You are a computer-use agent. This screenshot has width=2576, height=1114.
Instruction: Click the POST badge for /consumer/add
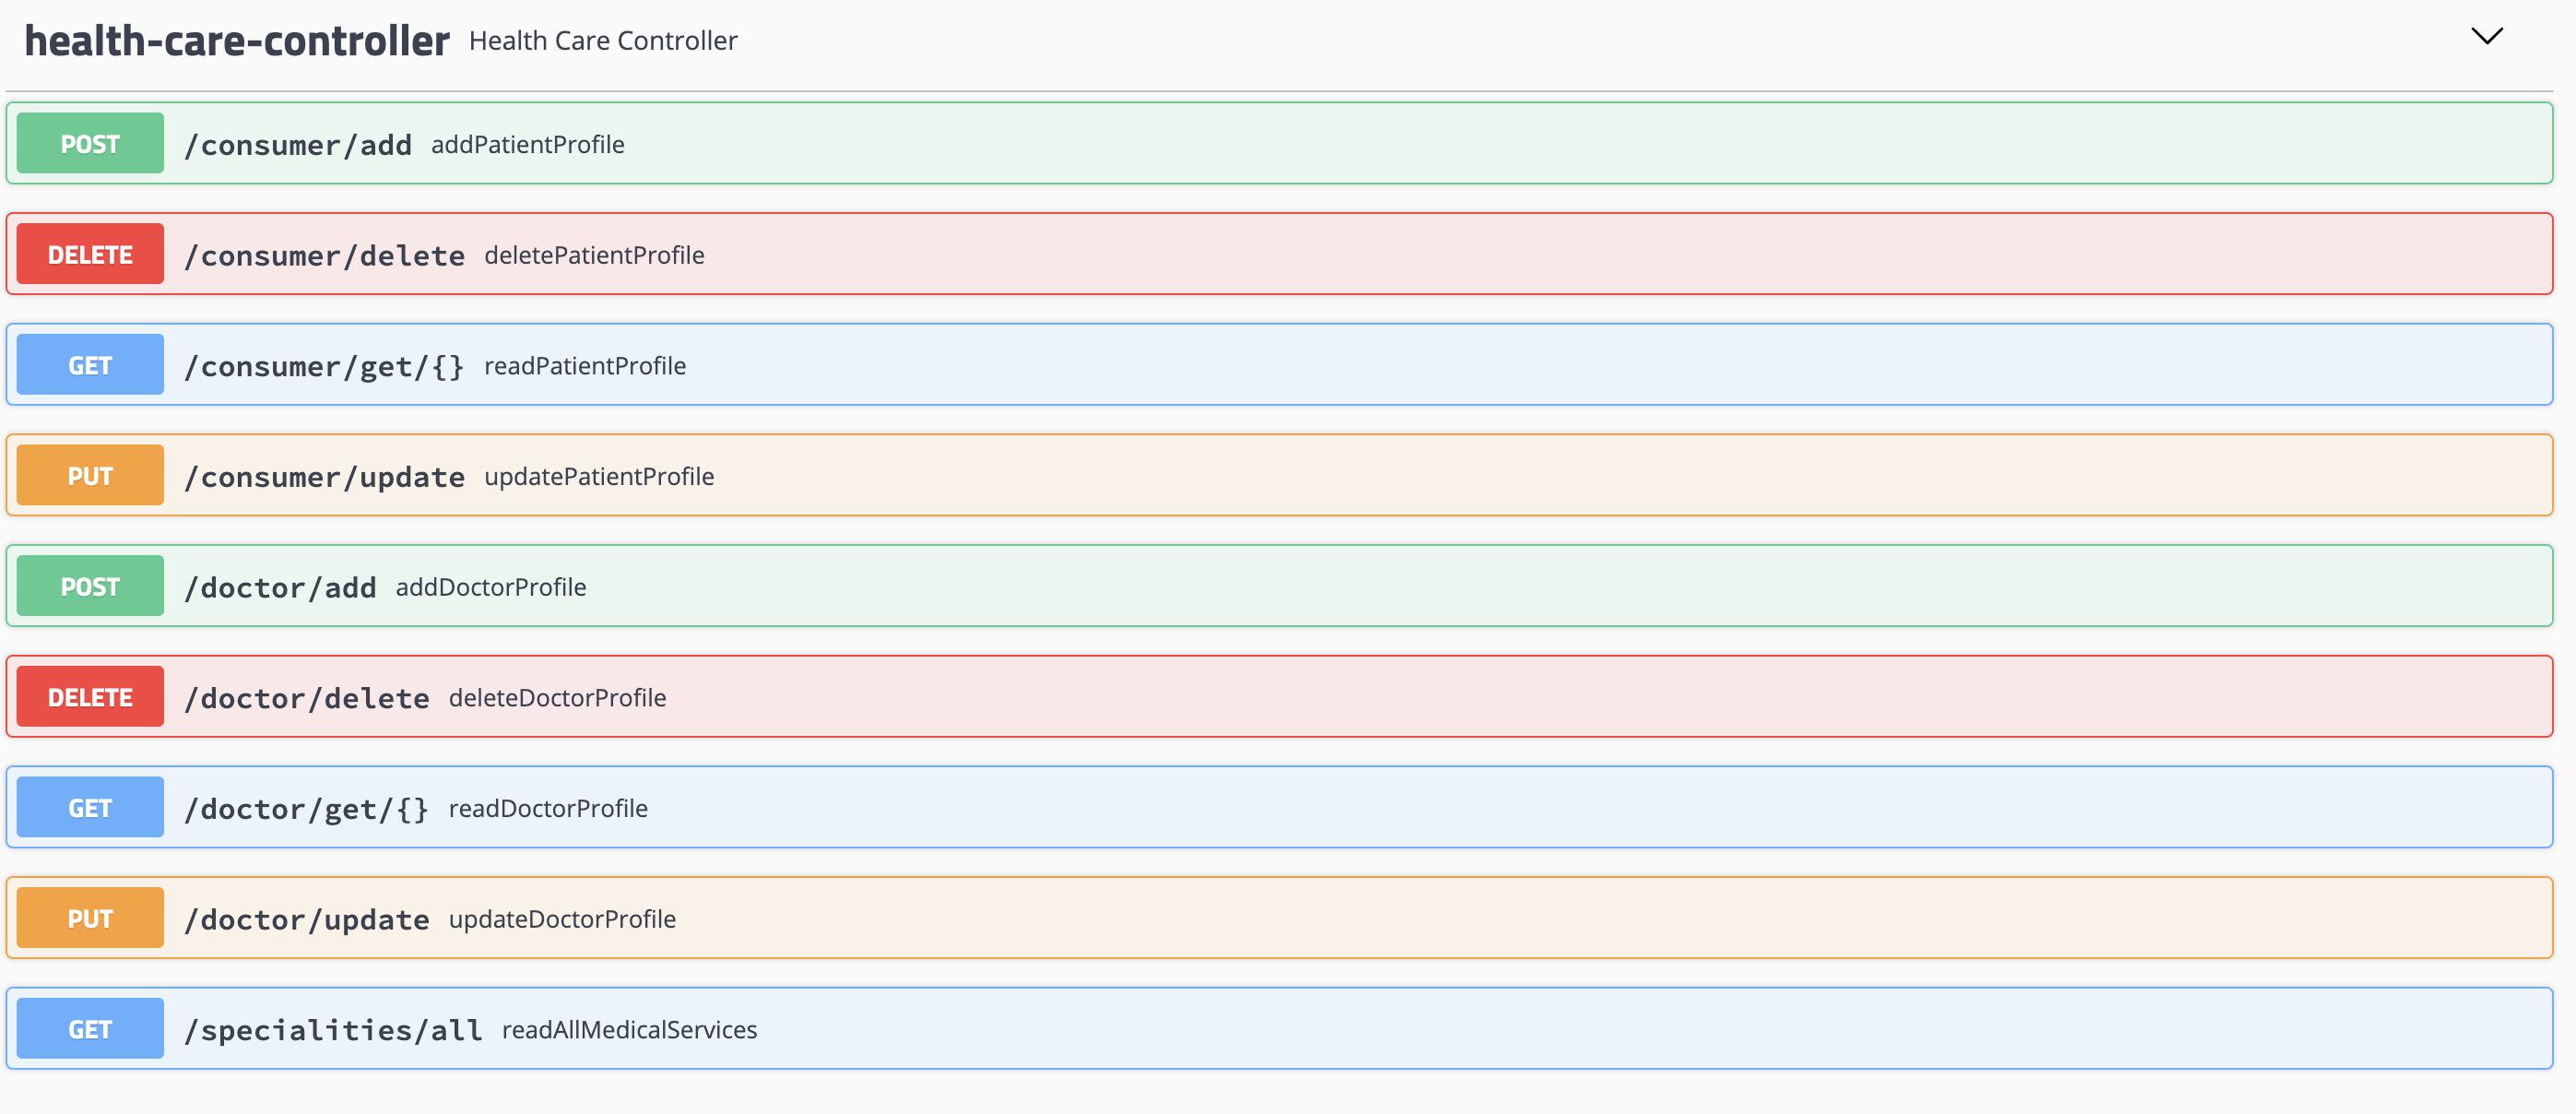[x=90, y=144]
